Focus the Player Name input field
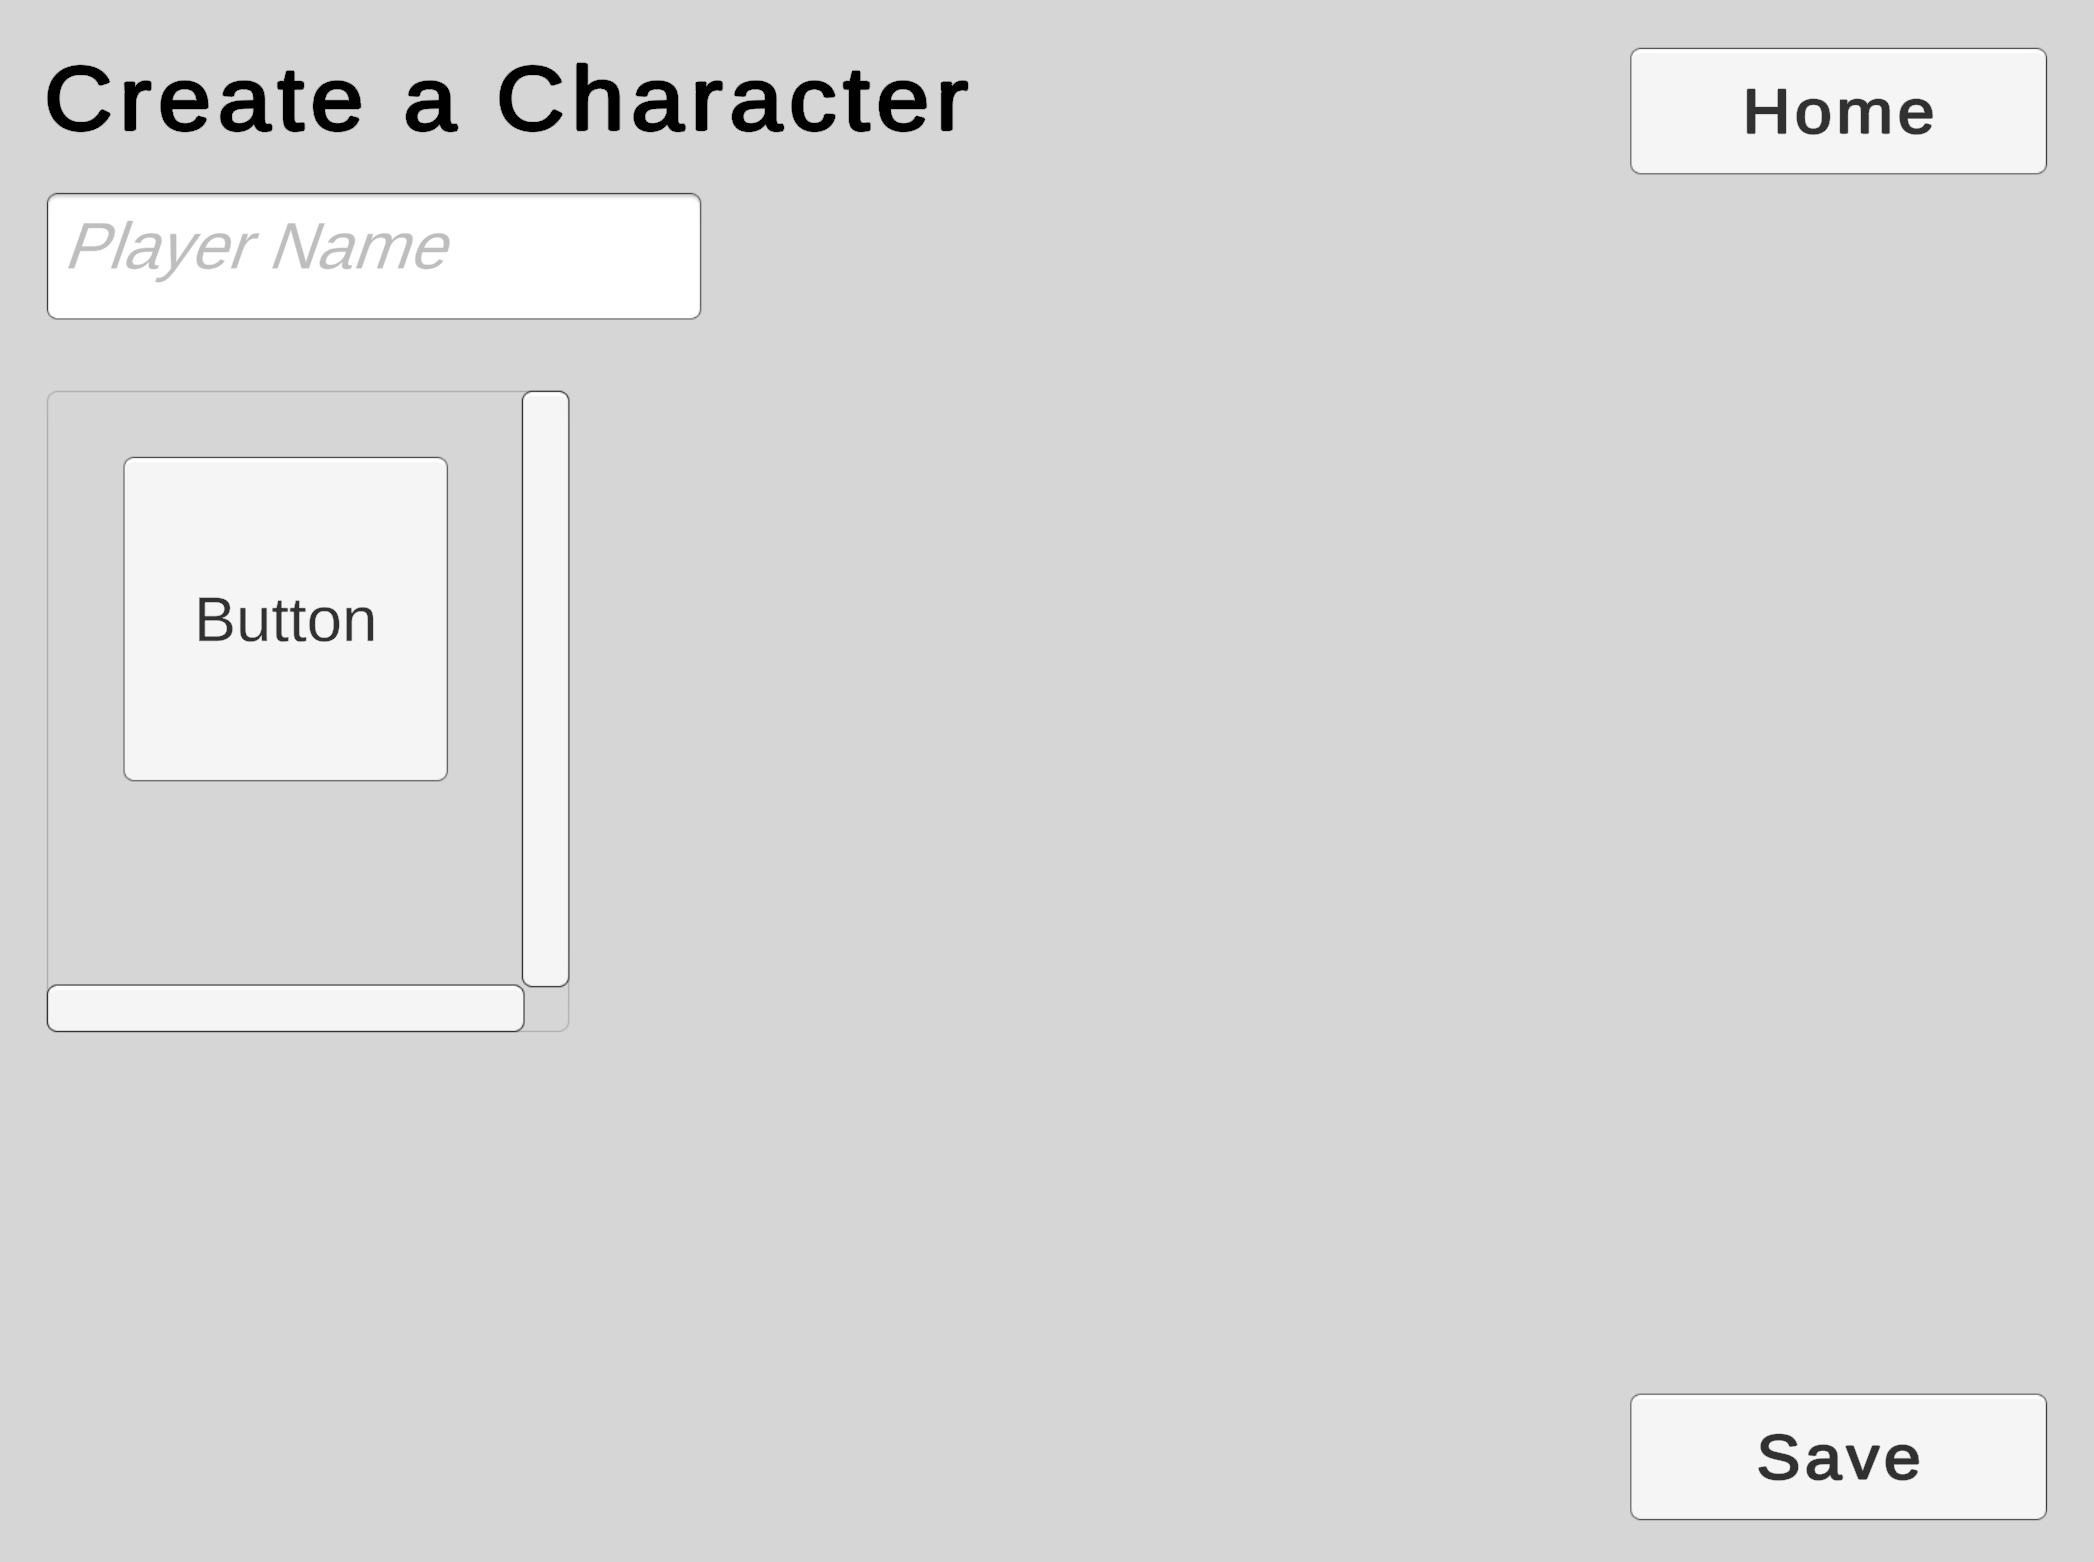This screenshot has width=2094, height=1562. click(373, 256)
